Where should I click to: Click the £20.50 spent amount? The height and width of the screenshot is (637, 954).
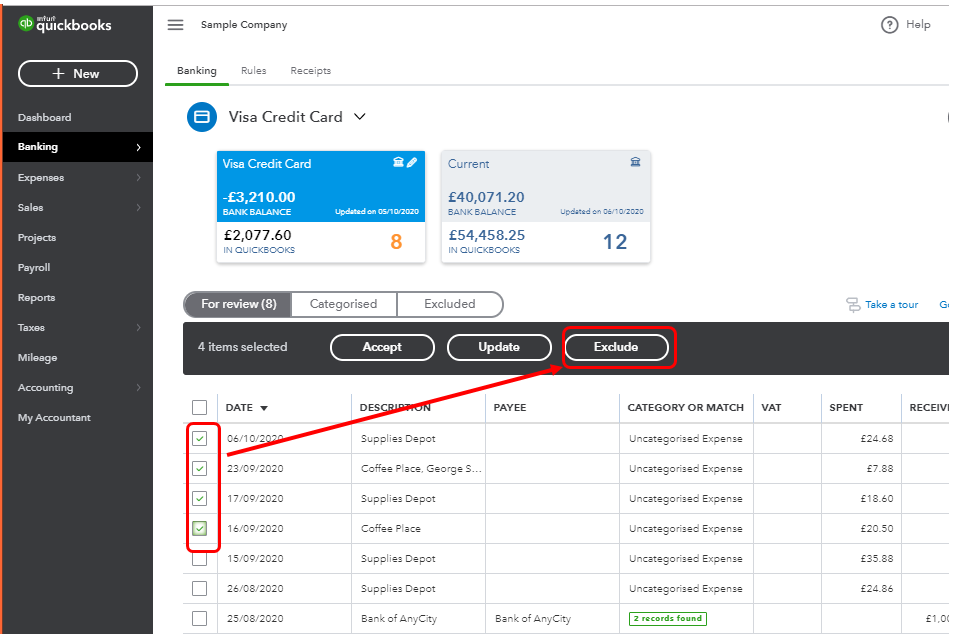click(877, 529)
